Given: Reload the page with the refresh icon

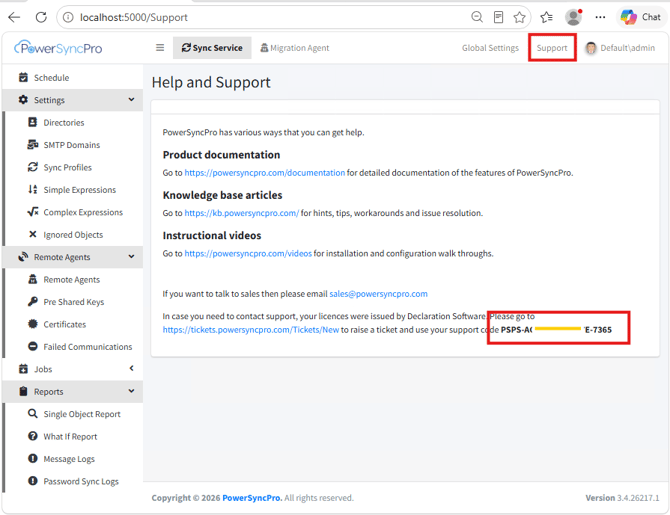Looking at the screenshot, I should coord(41,17).
